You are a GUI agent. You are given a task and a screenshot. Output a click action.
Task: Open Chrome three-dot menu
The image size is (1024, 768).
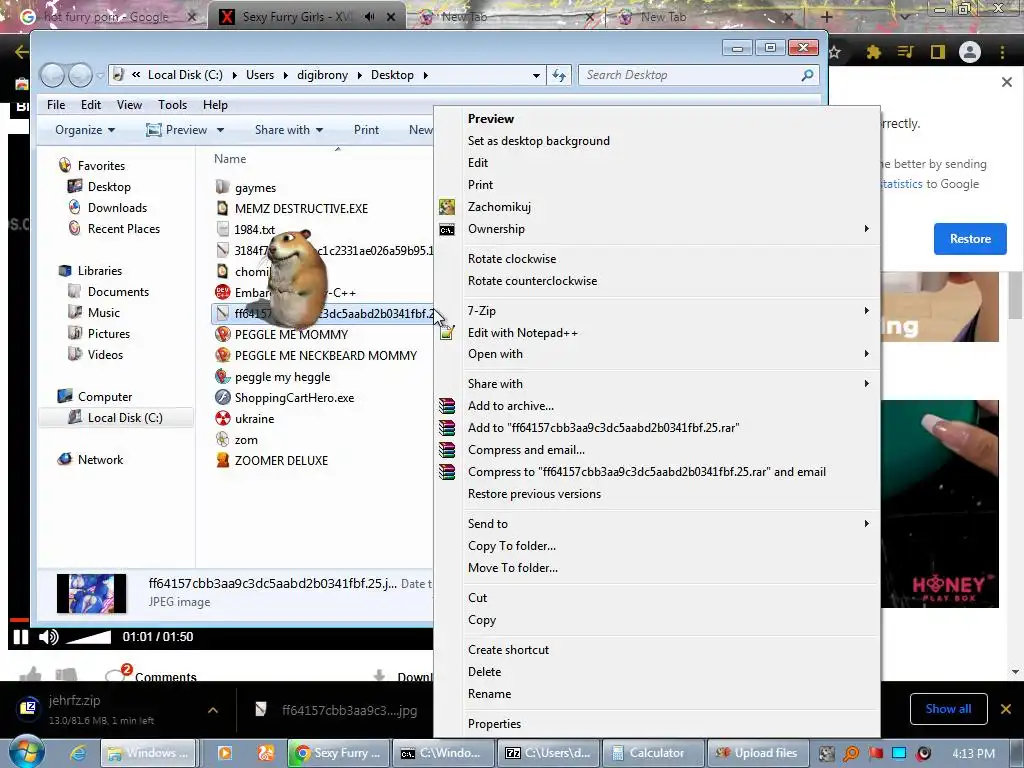(x=1002, y=52)
